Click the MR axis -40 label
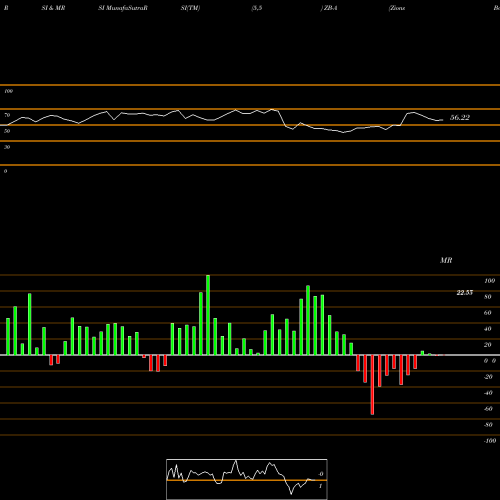 tap(488, 393)
